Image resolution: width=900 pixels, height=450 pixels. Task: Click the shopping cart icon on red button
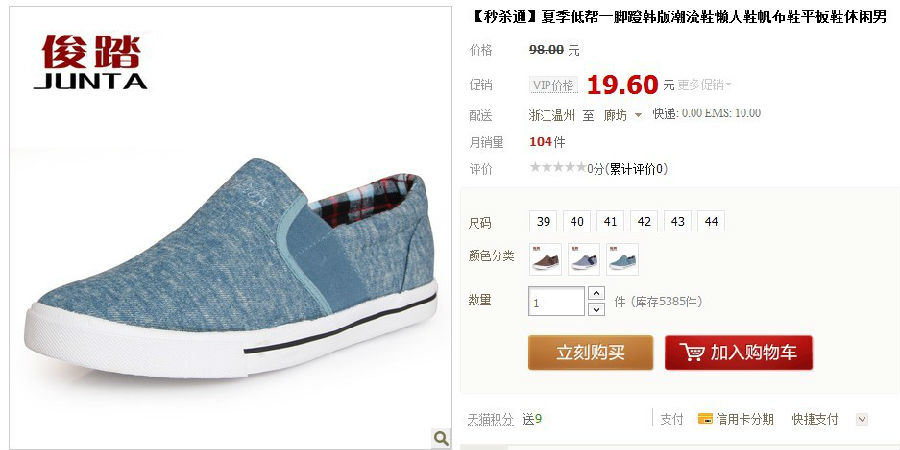point(692,352)
